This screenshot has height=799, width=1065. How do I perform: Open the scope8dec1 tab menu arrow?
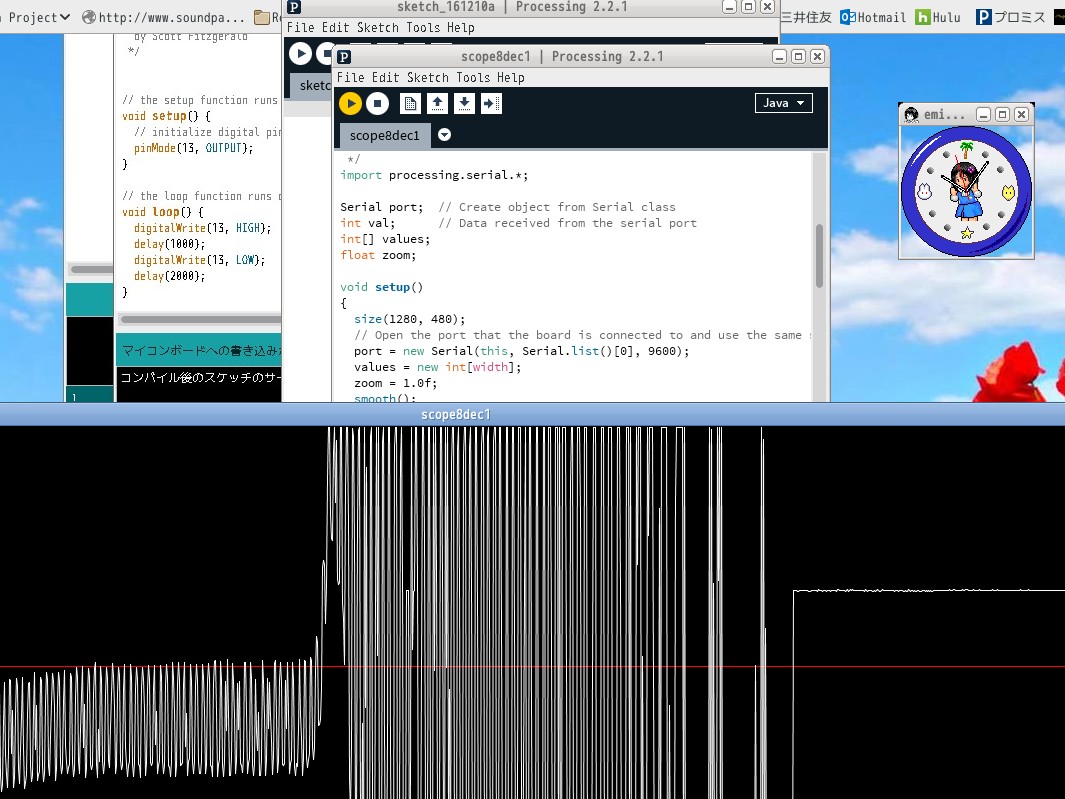tap(444, 135)
